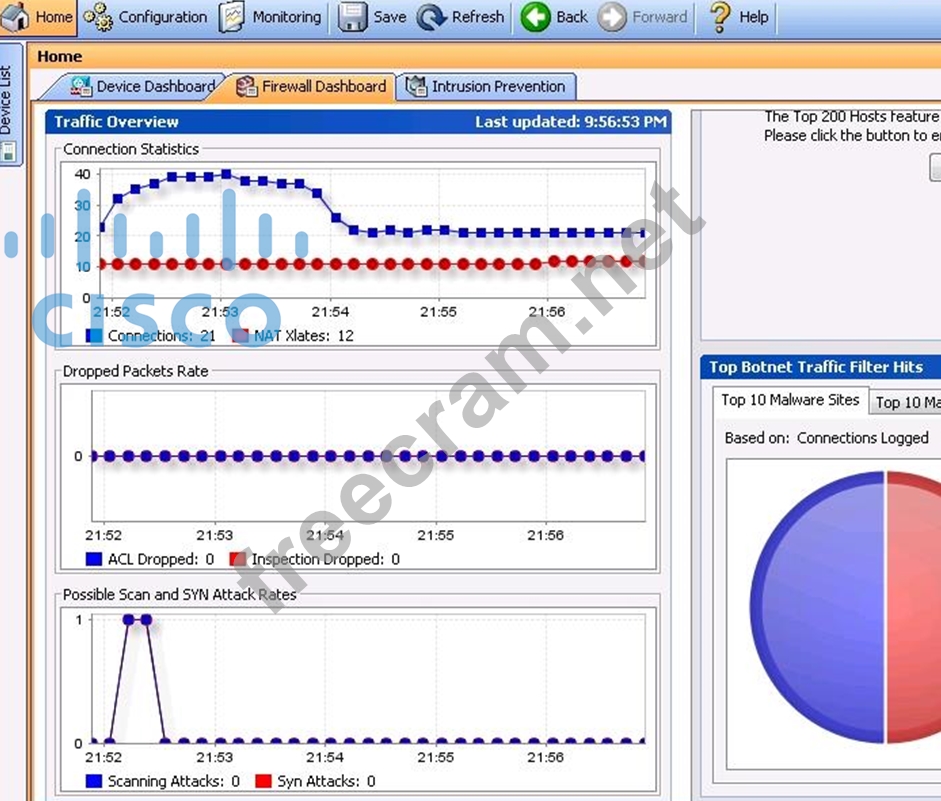Click the red NAT Xlates legend swatch
The height and width of the screenshot is (801, 941).
[x=240, y=336]
